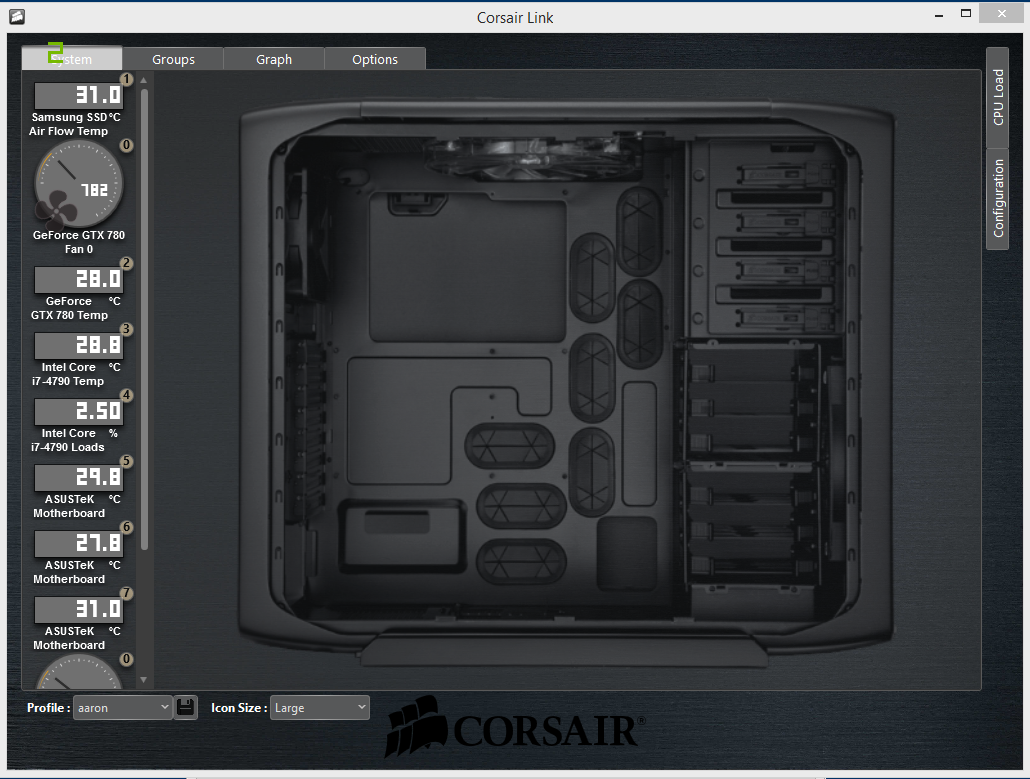The width and height of the screenshot is (1030, 779).
Task: Open the Options tab
Action: (375, 59)
